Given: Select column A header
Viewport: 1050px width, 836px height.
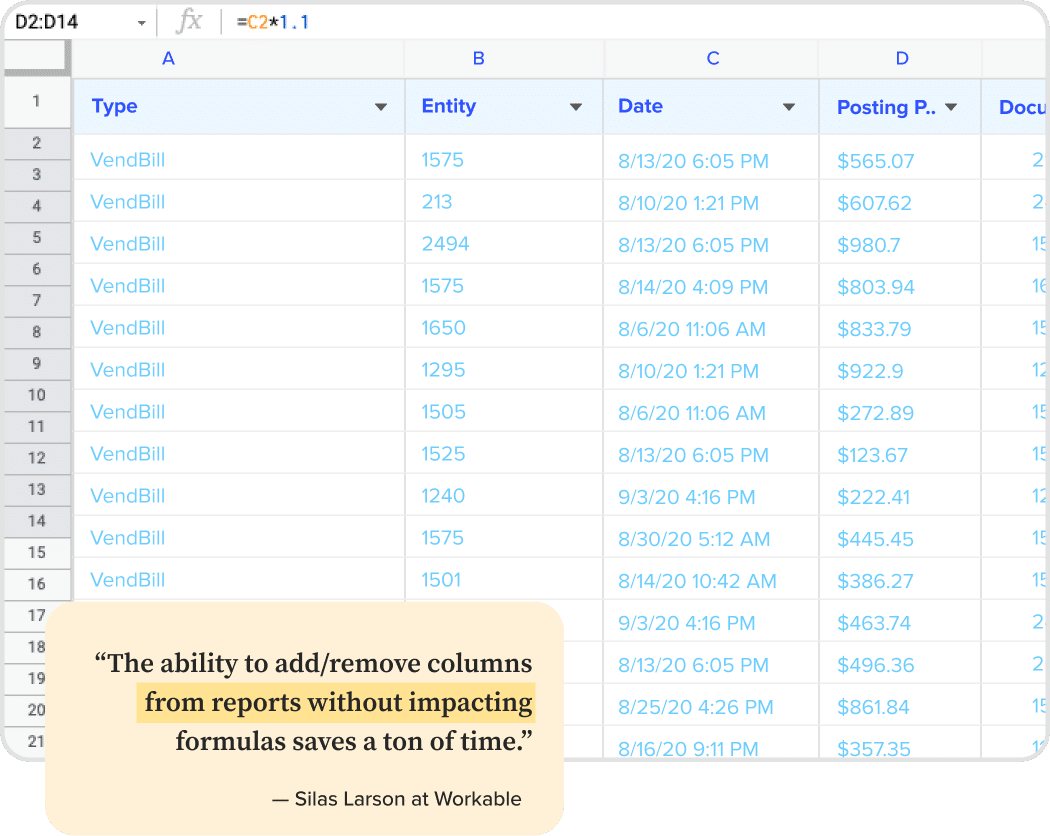Looking at the screenshot, I should click(168, 59).
